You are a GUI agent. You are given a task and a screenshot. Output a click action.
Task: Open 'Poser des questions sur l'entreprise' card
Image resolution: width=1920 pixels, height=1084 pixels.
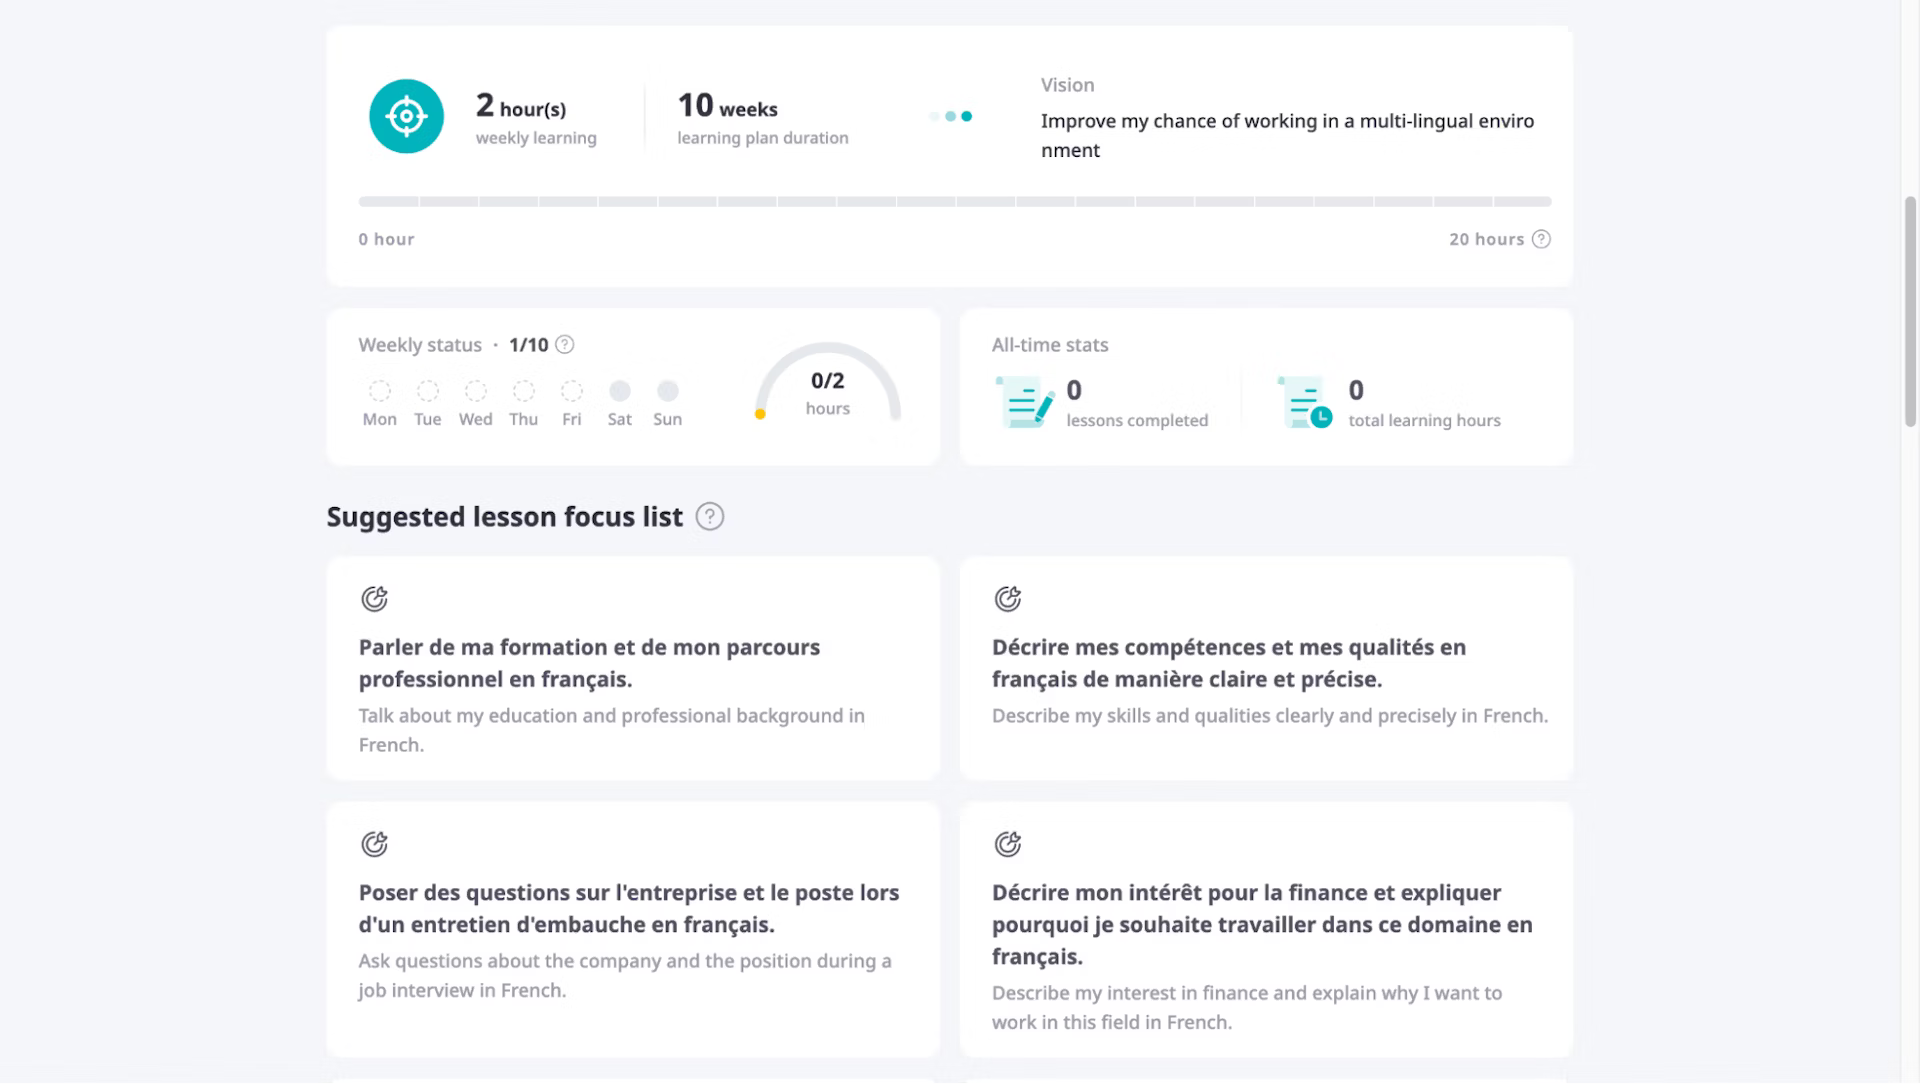632,930
